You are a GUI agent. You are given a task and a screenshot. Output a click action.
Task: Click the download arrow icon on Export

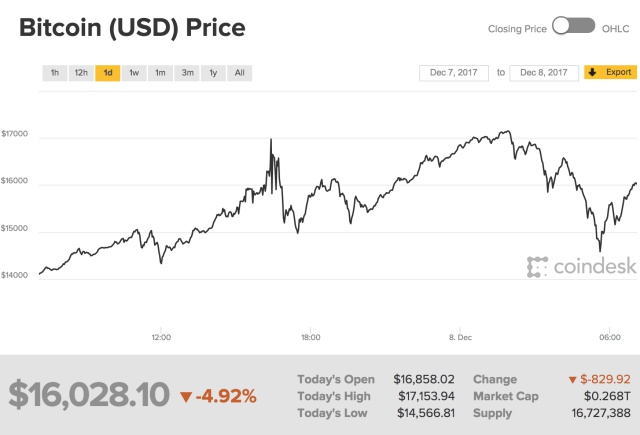click(593, 73)
